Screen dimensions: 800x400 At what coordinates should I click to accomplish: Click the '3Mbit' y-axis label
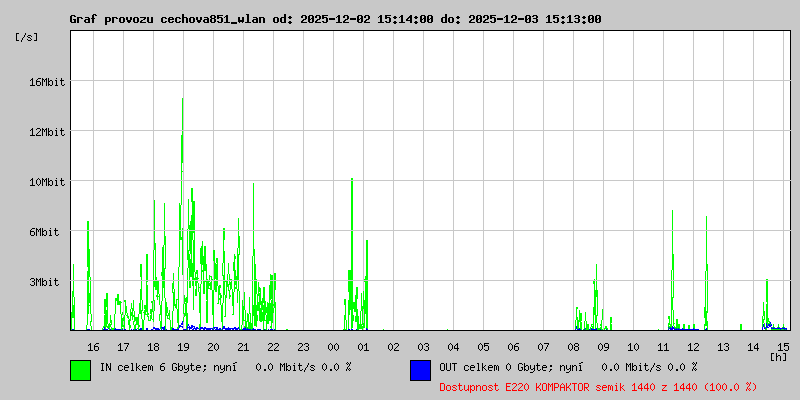[x=44, y=282]
